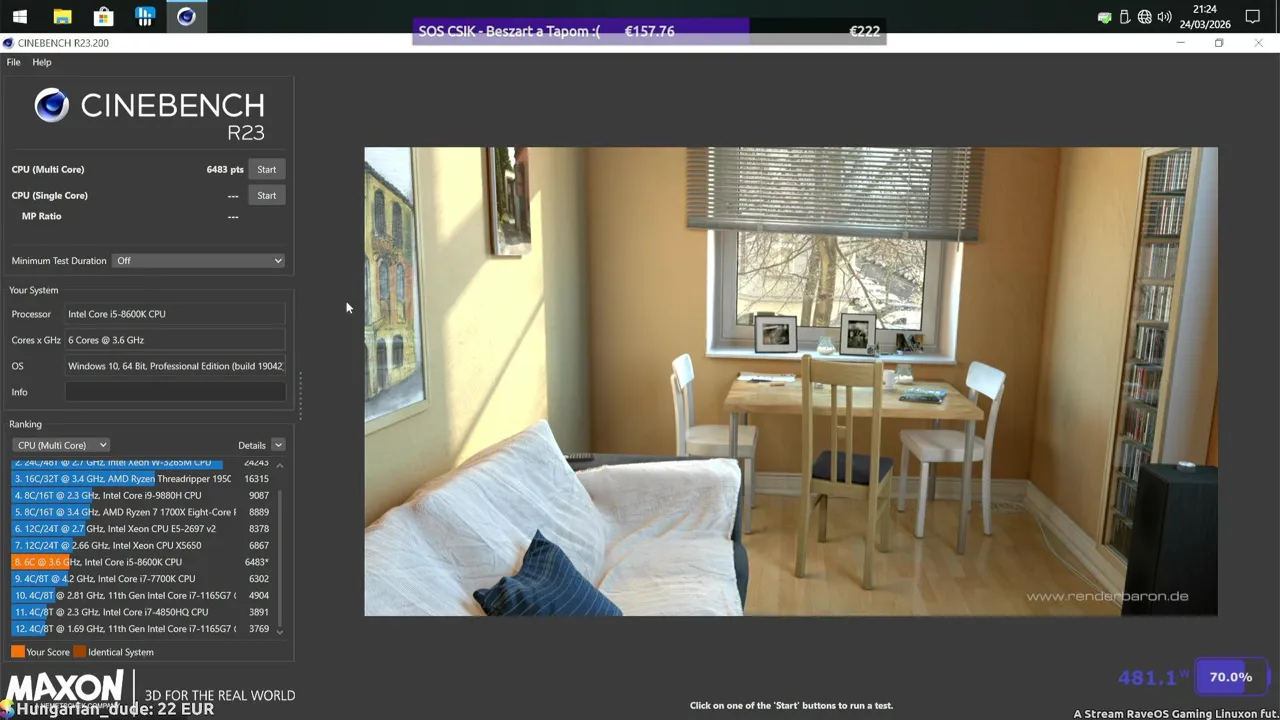This screenshot has width=1280, height=720.
Task: Select the Core i7-7700K ranking row
Action: click(x=141, y=579)
